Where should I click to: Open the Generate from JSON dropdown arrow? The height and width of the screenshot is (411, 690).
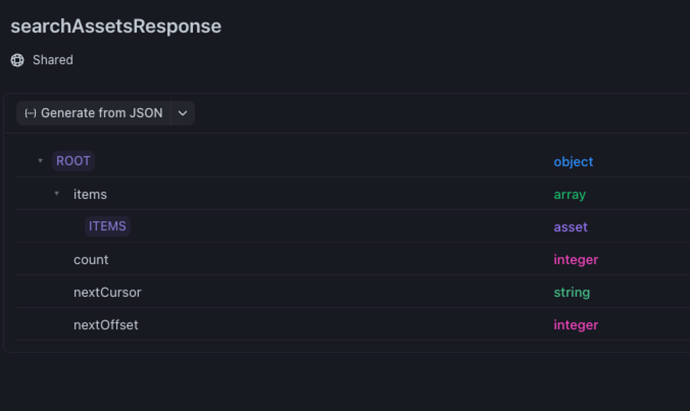tap(183, 113)
